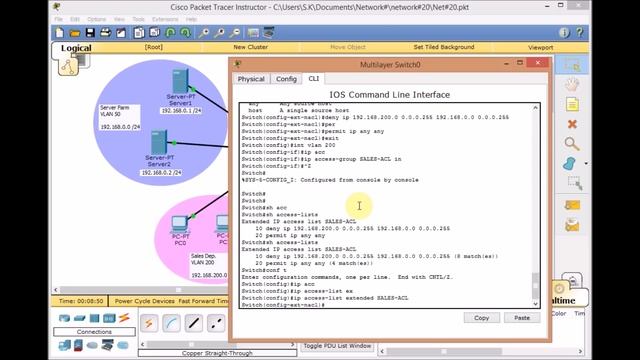
Task: Click the [Root] navigation label
Action: click(153, 47)
